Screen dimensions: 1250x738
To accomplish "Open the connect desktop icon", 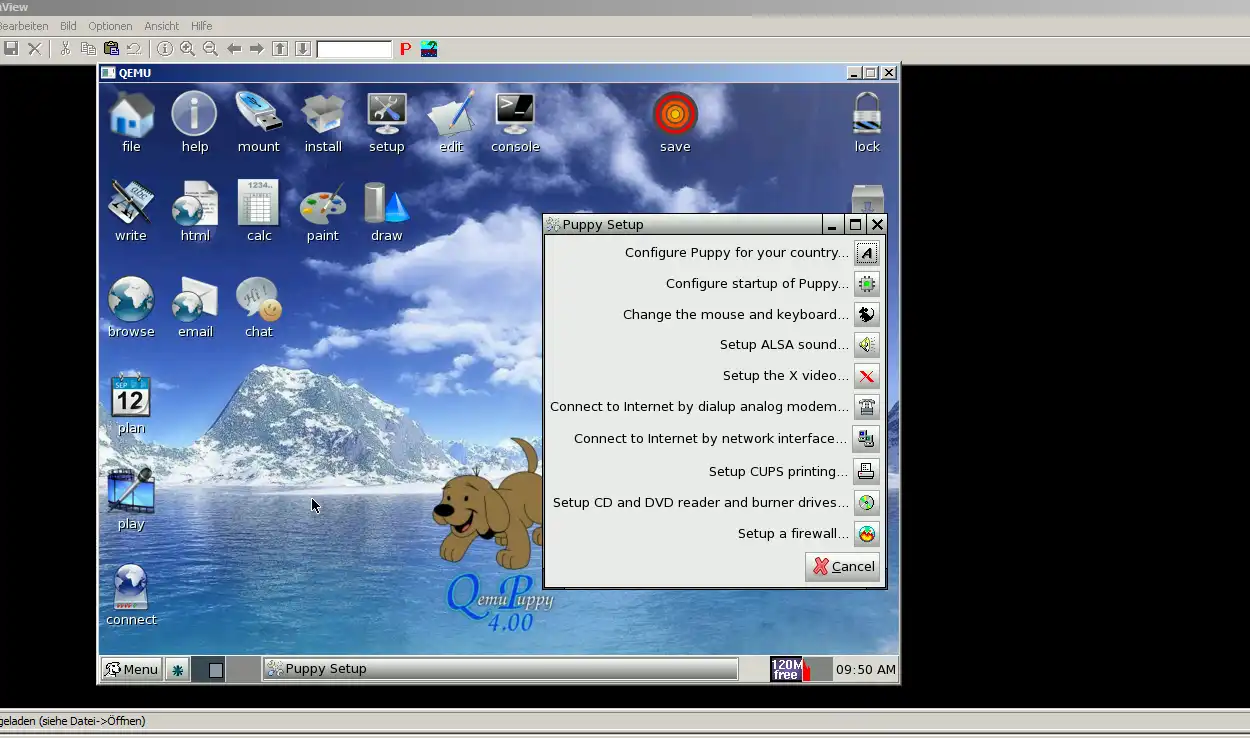I will tap(131, 596).
